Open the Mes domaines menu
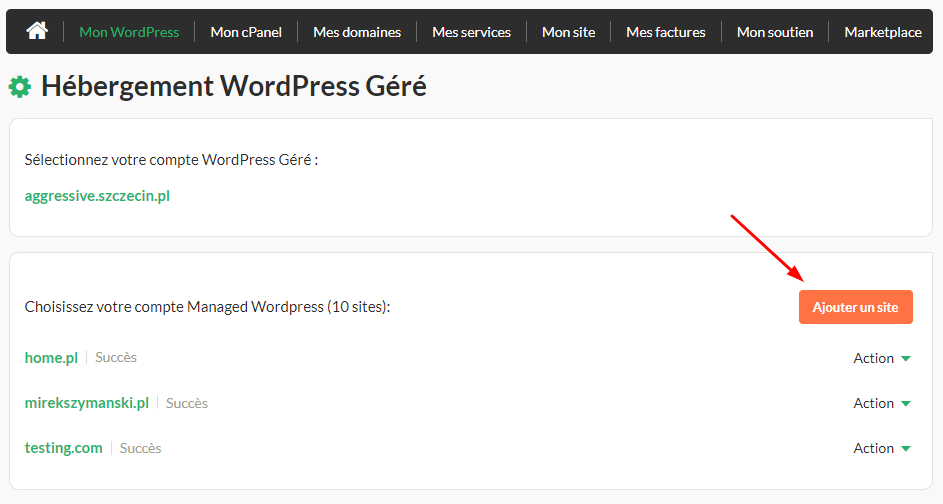943x504 pixels. click(357, 32)
